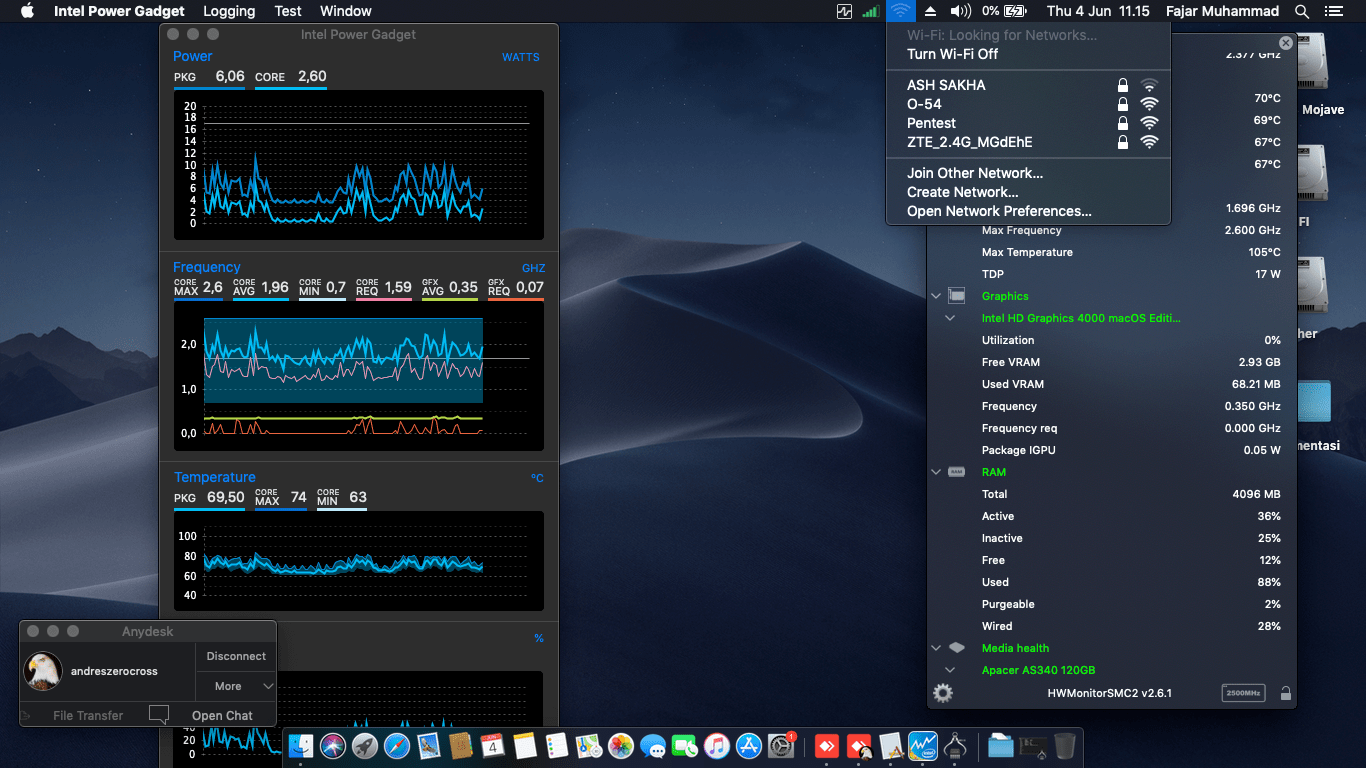Screen dimensions: 1366x768
Task: Click File Transfer in Anydesk
Action: pyautogui.click(x=88, y=715)
